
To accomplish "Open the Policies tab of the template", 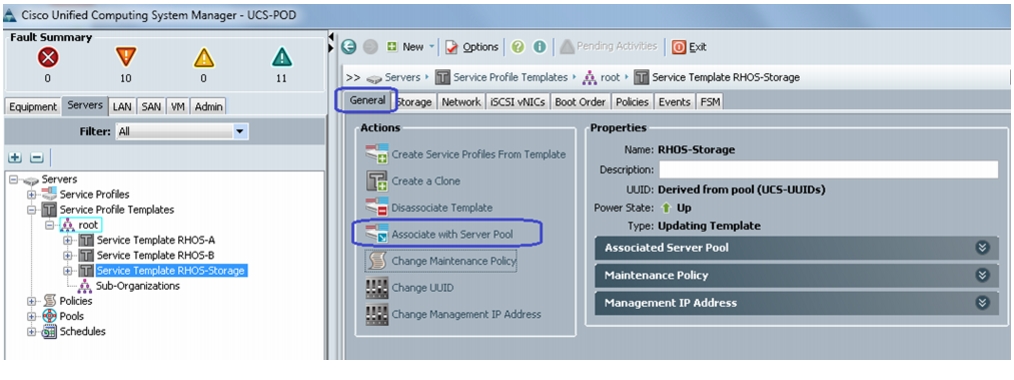I will 632,101.
